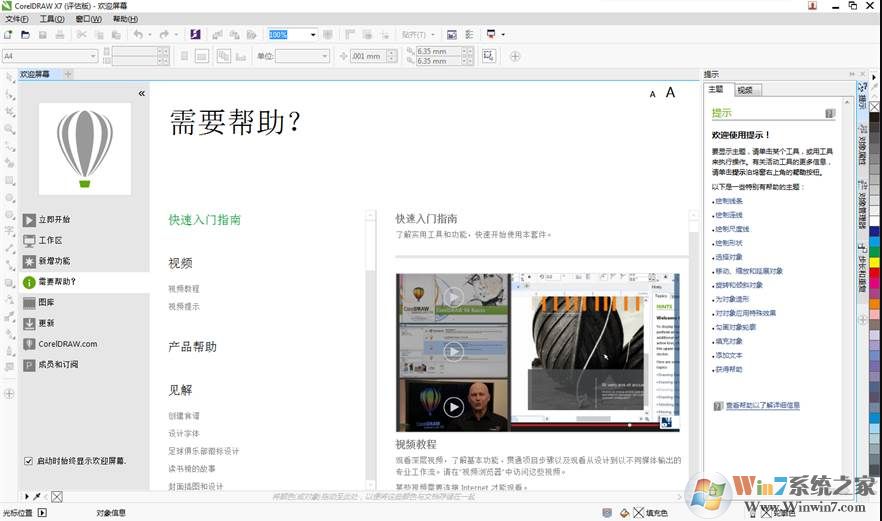The image size is (882, 521).
Task: Click the larger 'A' font size icon
Action: coord(671,93)
